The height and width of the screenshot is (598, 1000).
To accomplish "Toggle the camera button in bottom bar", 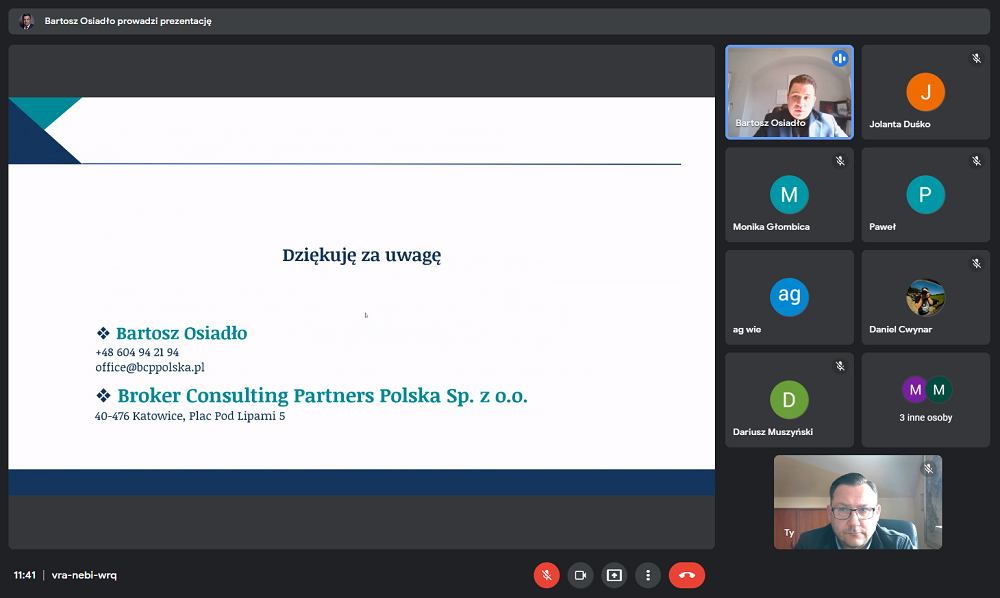I will coord(580,575).
